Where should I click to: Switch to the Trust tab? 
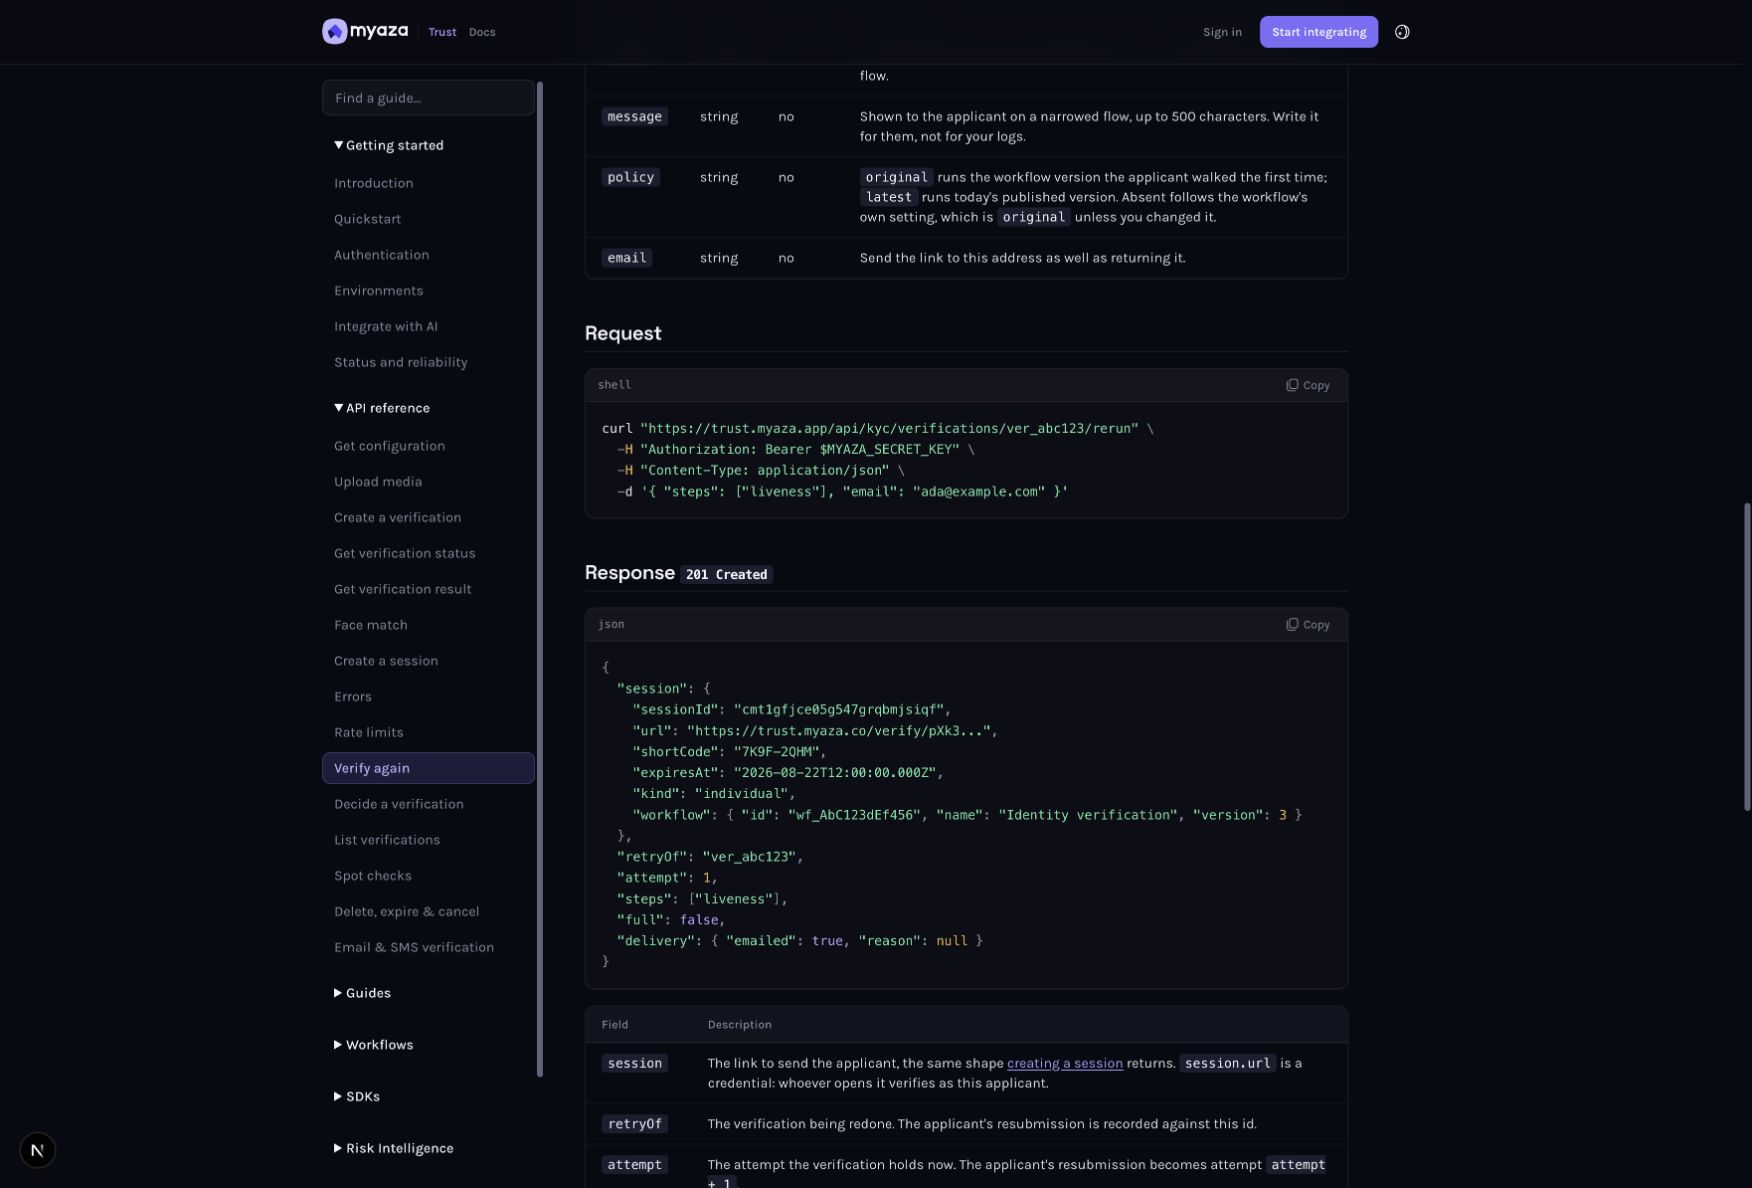tap(442, 32)
